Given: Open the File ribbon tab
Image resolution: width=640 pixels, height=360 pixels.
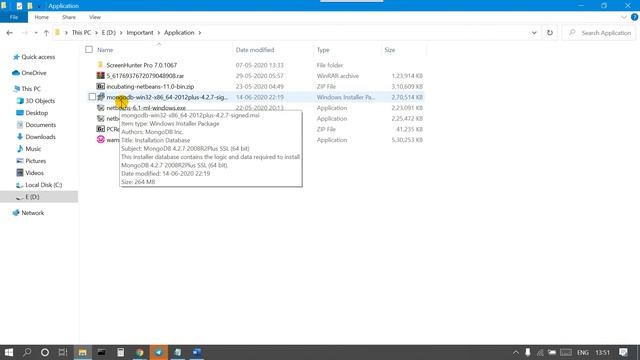Looking at the screenshot, I should point(14,17).
